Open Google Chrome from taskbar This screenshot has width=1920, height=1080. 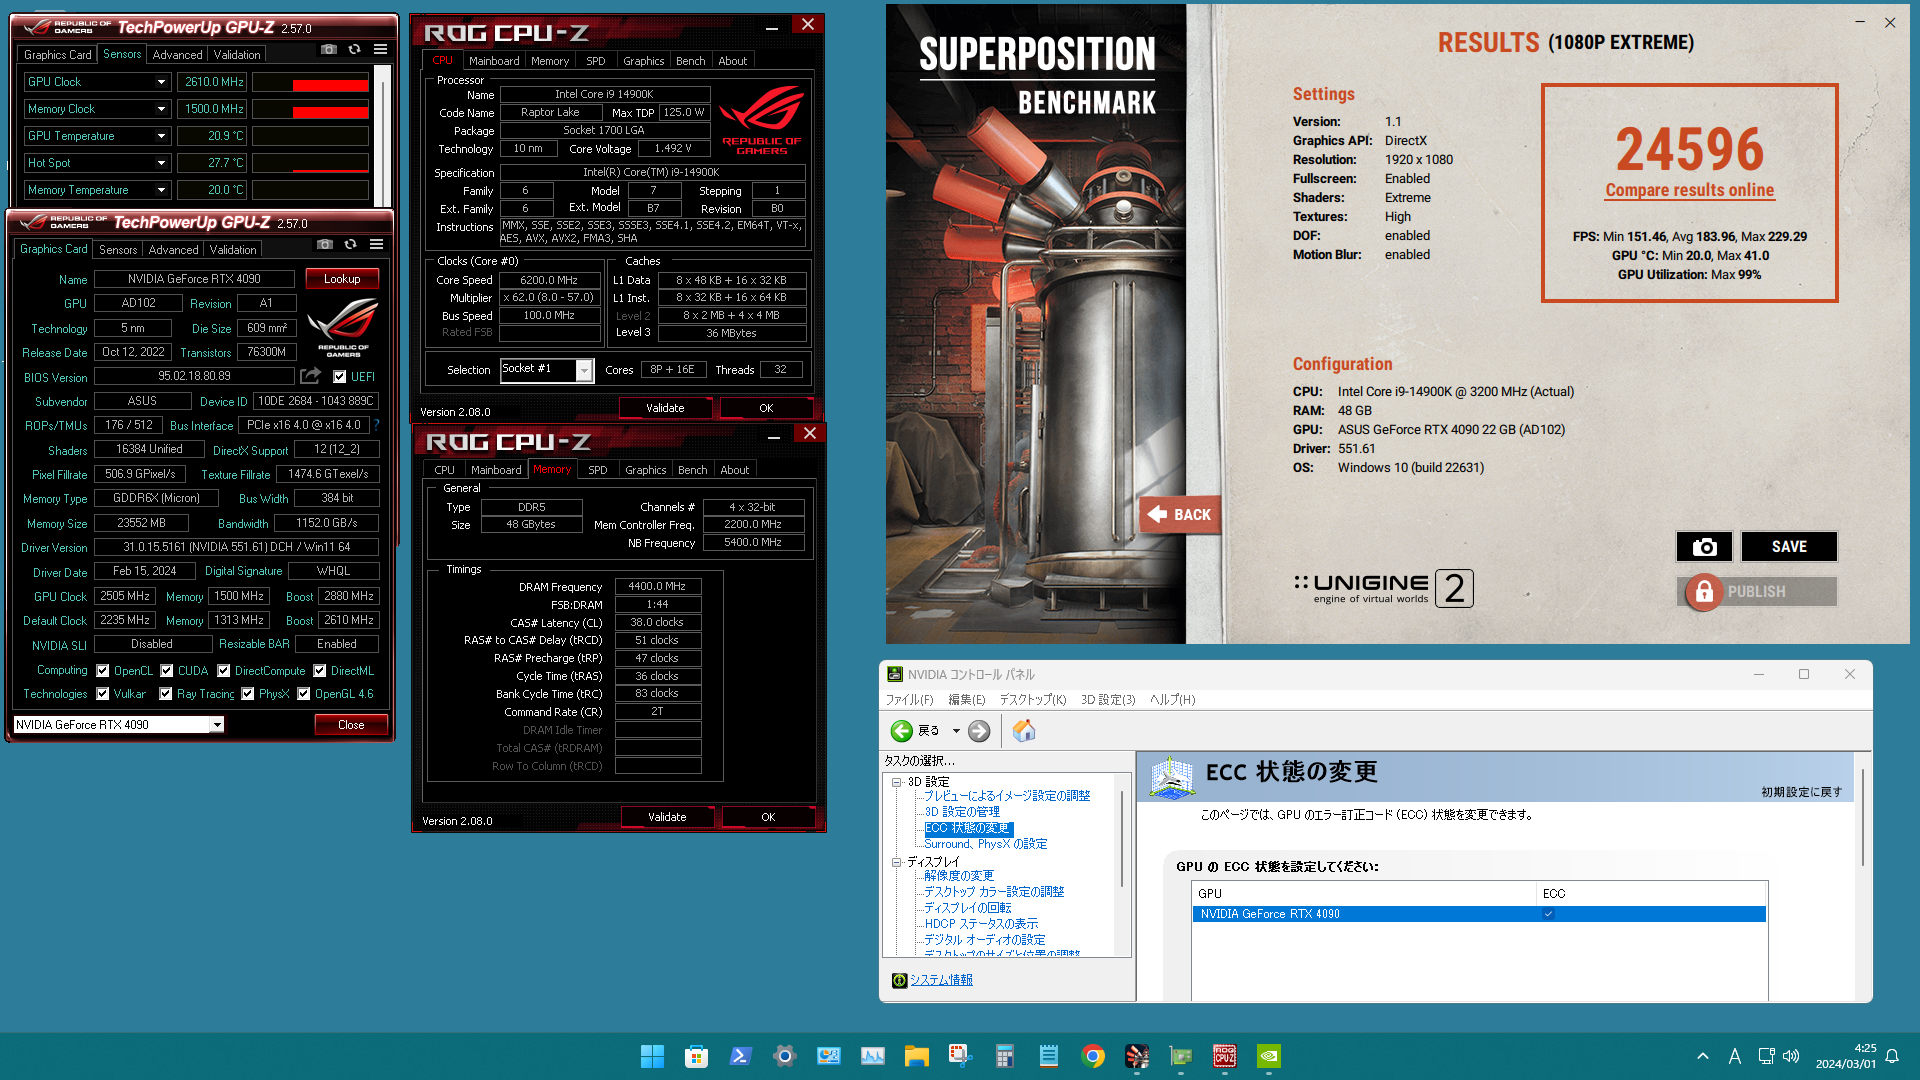point(1092,1056)
